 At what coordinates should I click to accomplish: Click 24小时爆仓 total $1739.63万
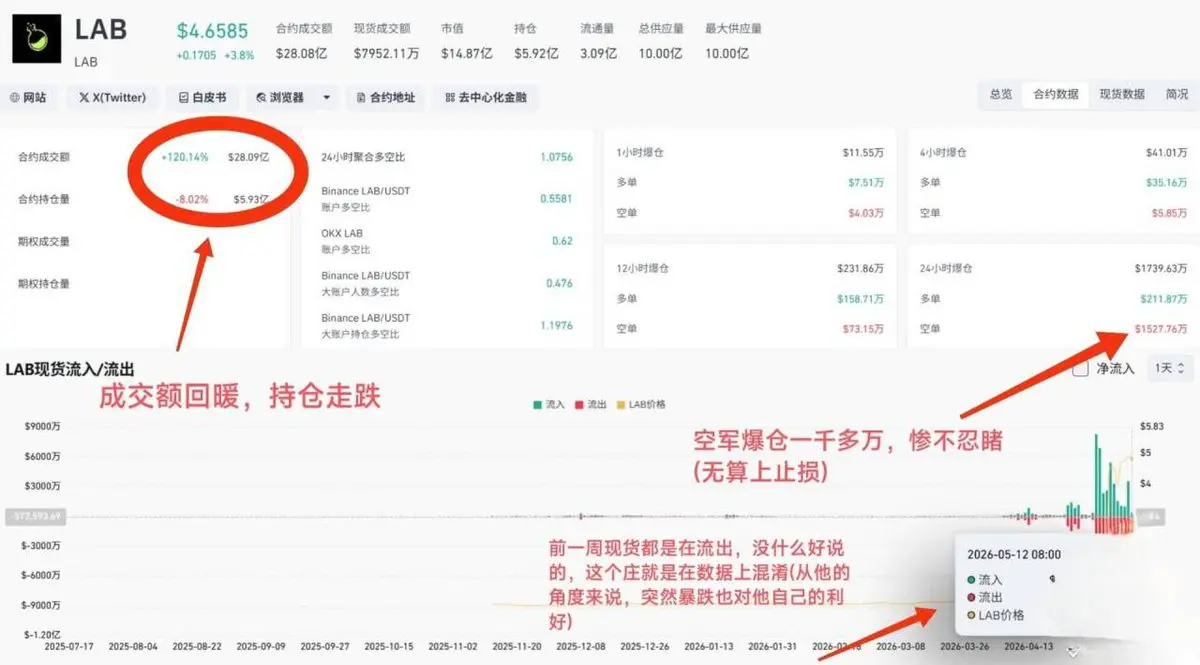(1161, 269)
